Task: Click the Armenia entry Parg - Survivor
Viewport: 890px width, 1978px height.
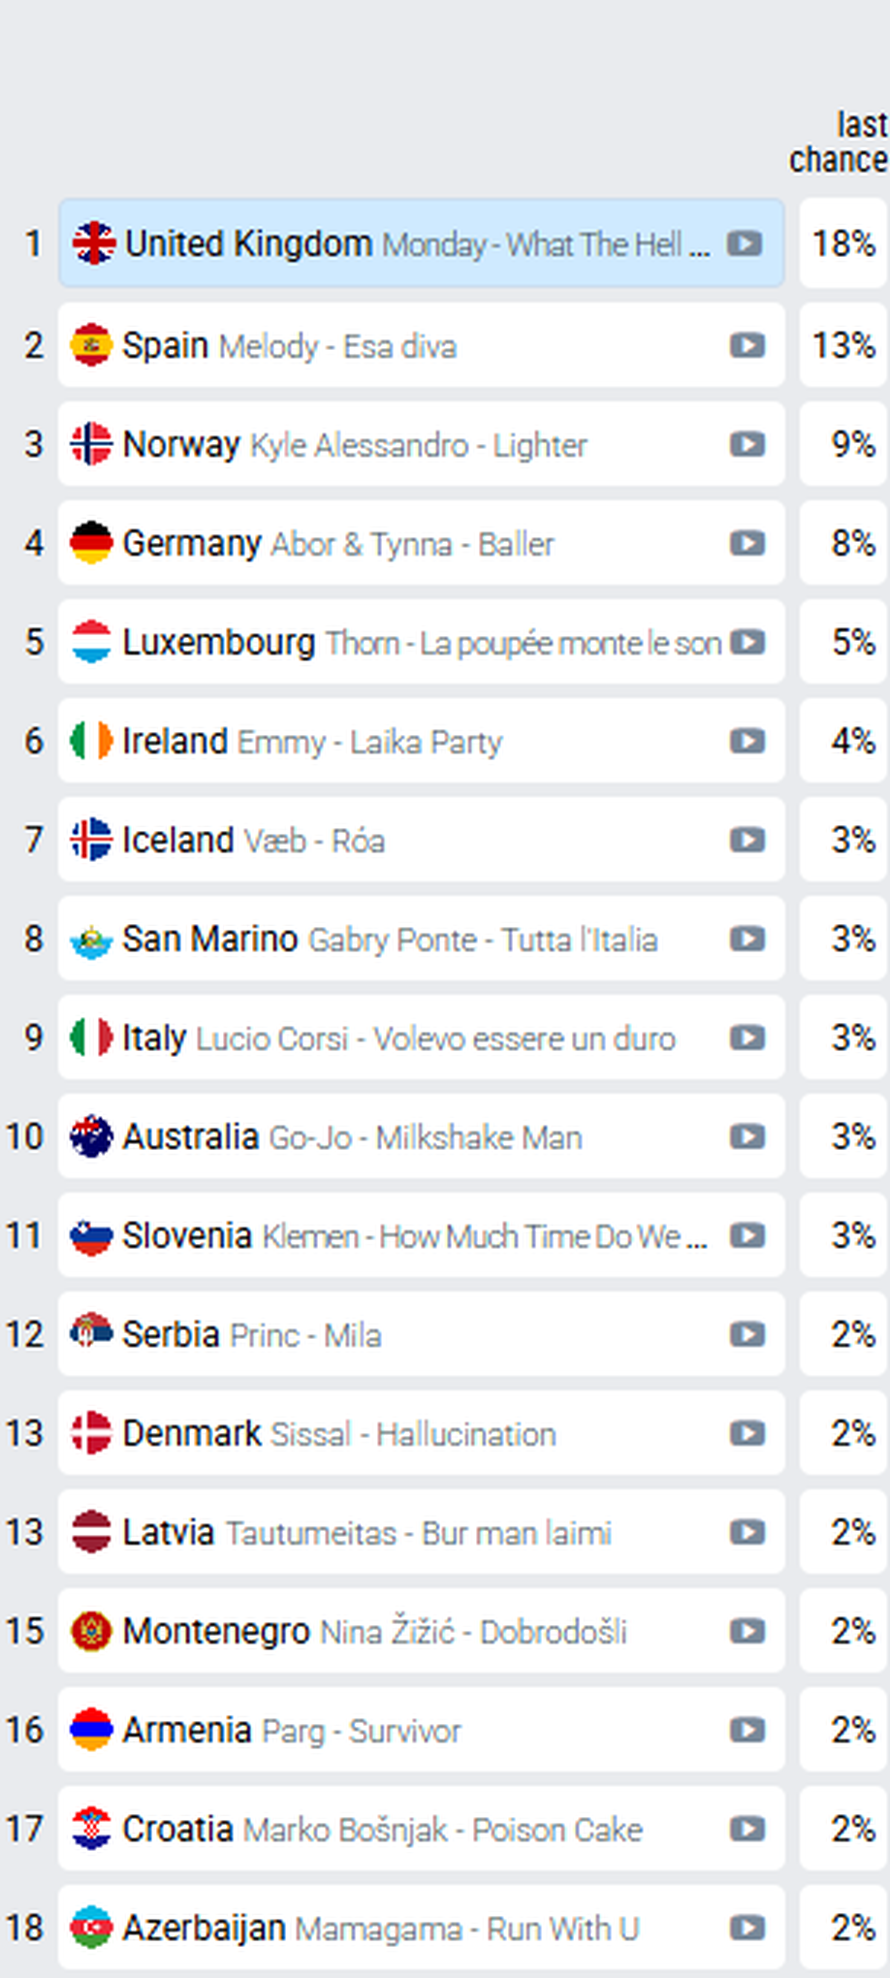Action: point(400,1730)
